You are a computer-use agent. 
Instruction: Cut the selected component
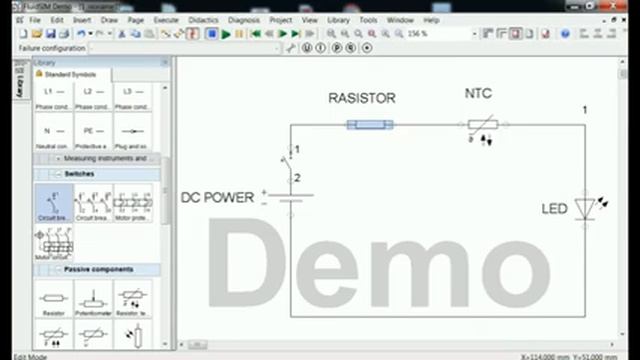[122, 34]
